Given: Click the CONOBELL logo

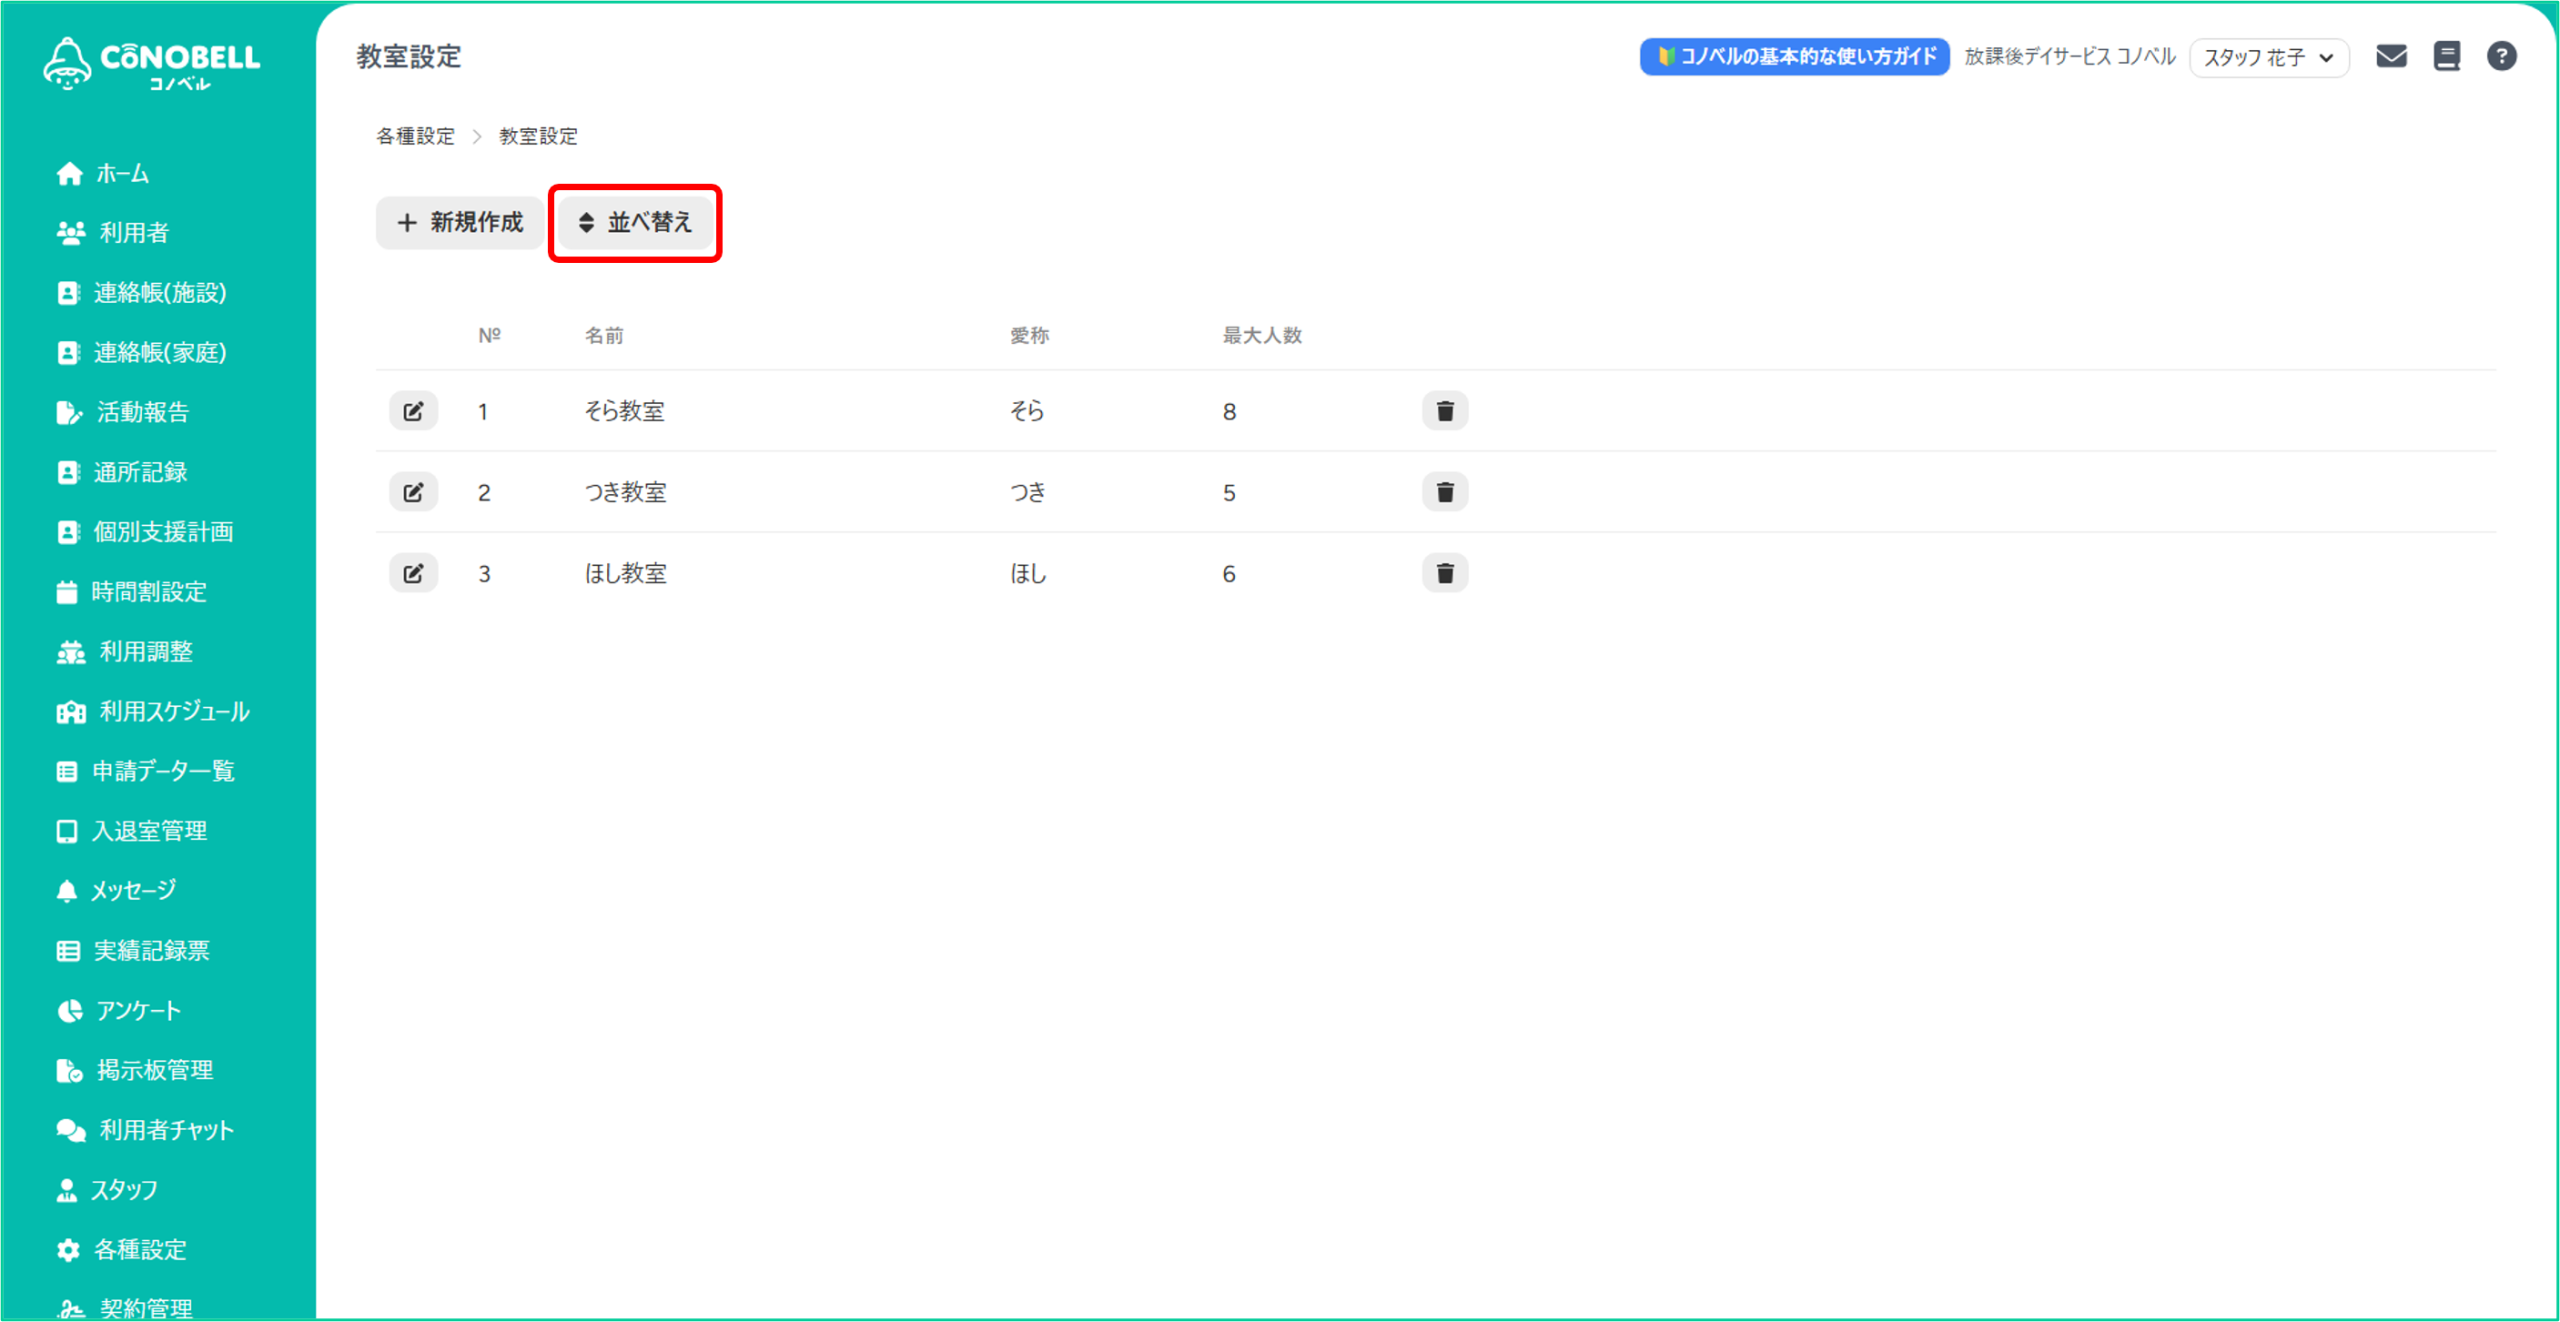Looking at the screenshot, I should [x=152, y=62].
